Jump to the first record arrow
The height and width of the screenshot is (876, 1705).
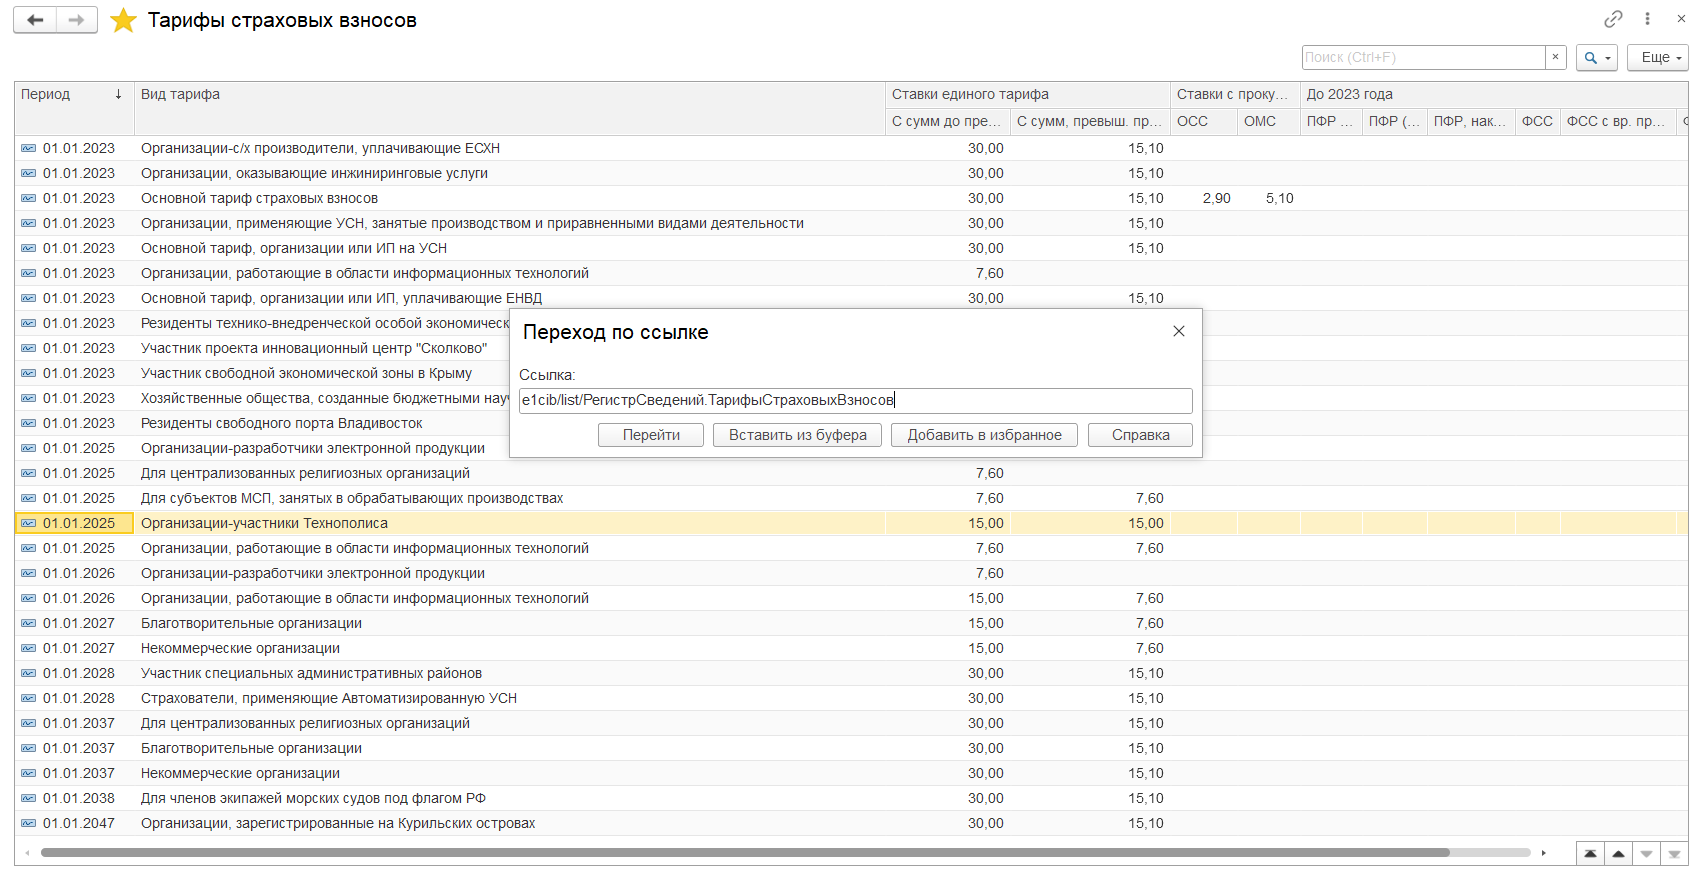click(x=1589, y=854)
